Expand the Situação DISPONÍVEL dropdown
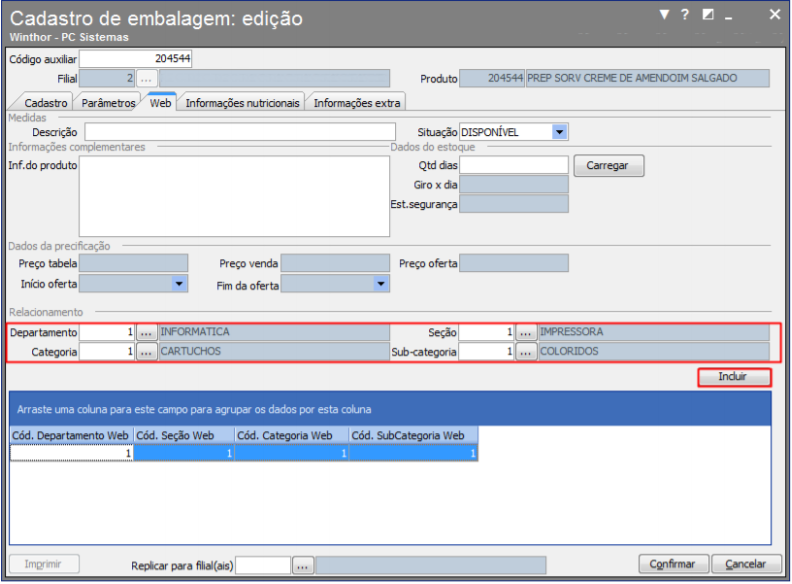 pyautogui.click(x=559, y=132)
